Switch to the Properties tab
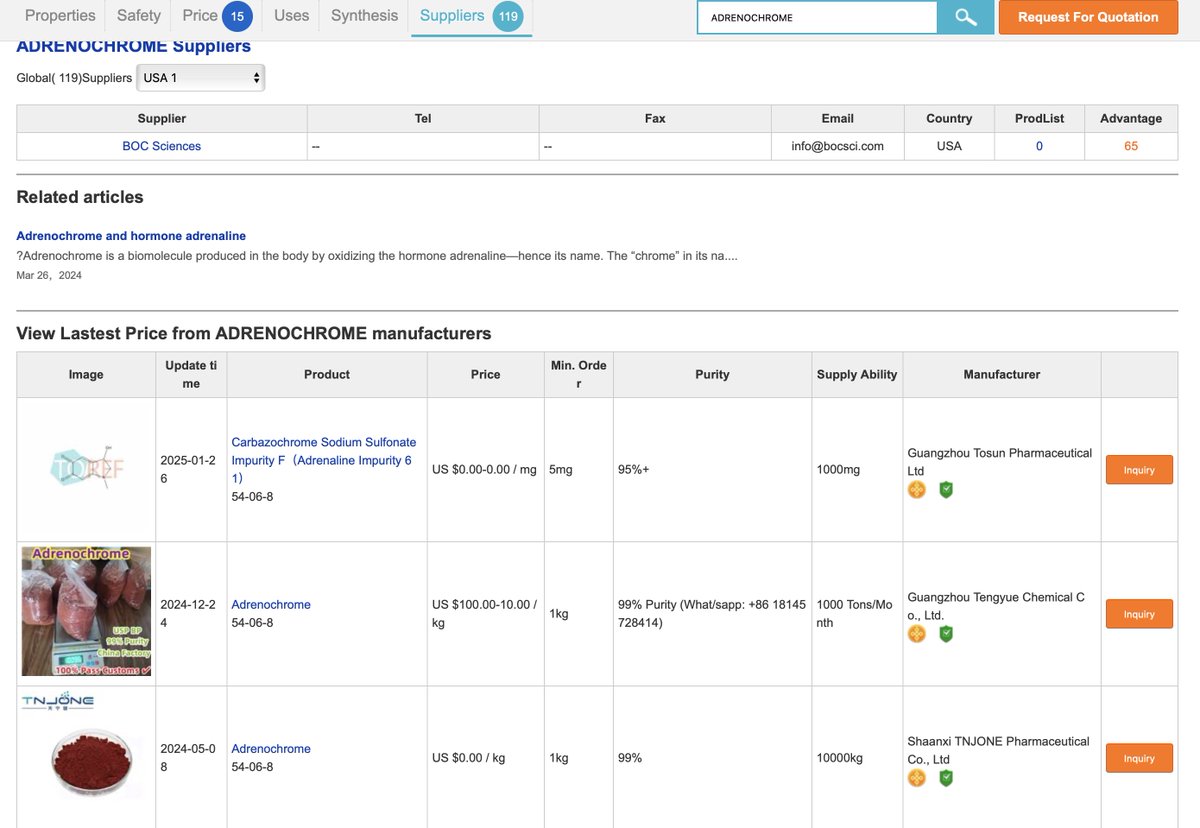The image size is (1200, 828). coord(60,16)
